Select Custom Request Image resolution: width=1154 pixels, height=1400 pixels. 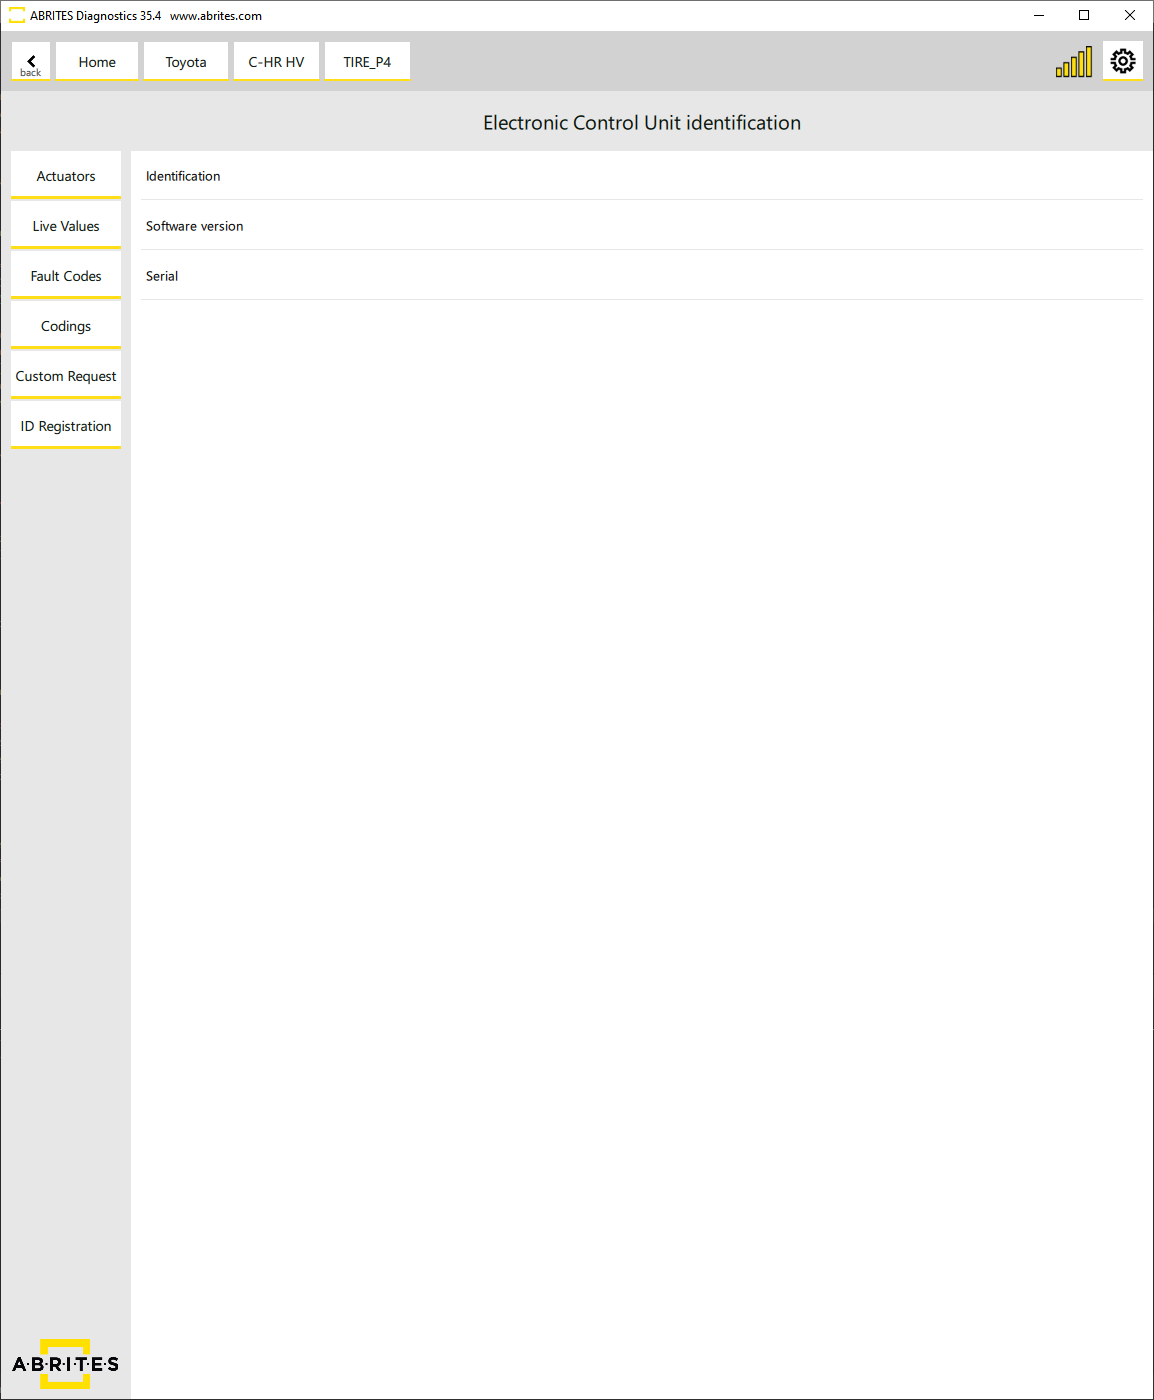(66, 376)
